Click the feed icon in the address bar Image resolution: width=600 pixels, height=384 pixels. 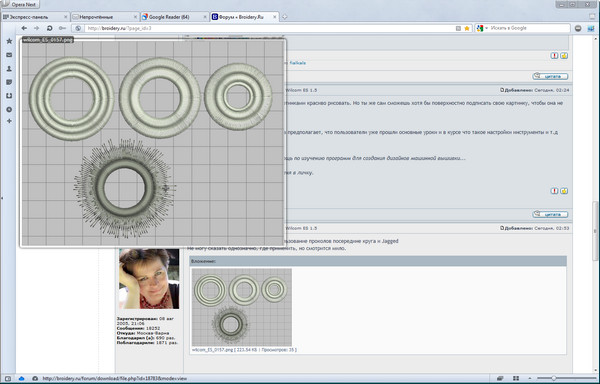coord(458,28)
